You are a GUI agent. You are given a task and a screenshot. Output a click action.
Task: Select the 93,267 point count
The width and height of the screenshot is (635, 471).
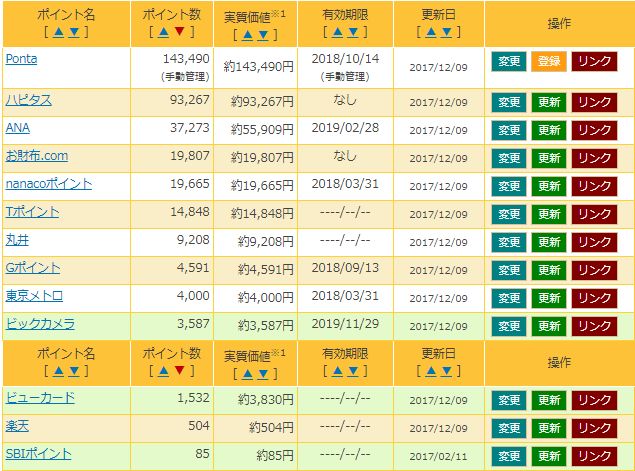pyautogui.click(x=190, y=100)
